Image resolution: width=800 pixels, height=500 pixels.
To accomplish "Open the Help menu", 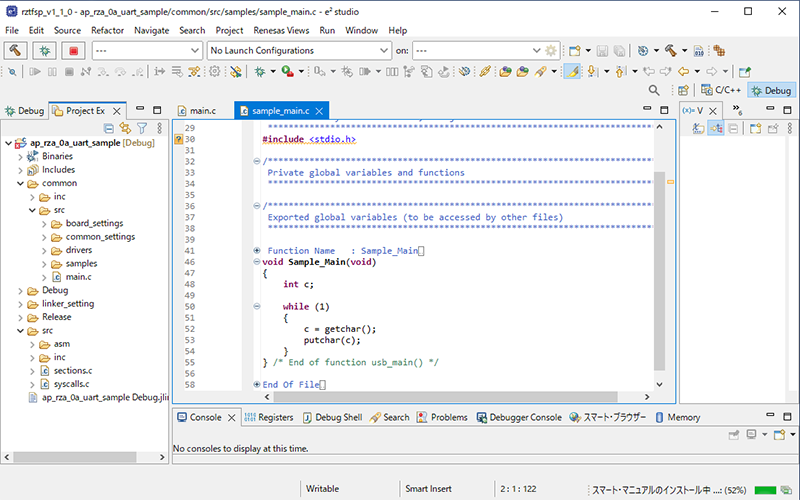I will point(397,30).
